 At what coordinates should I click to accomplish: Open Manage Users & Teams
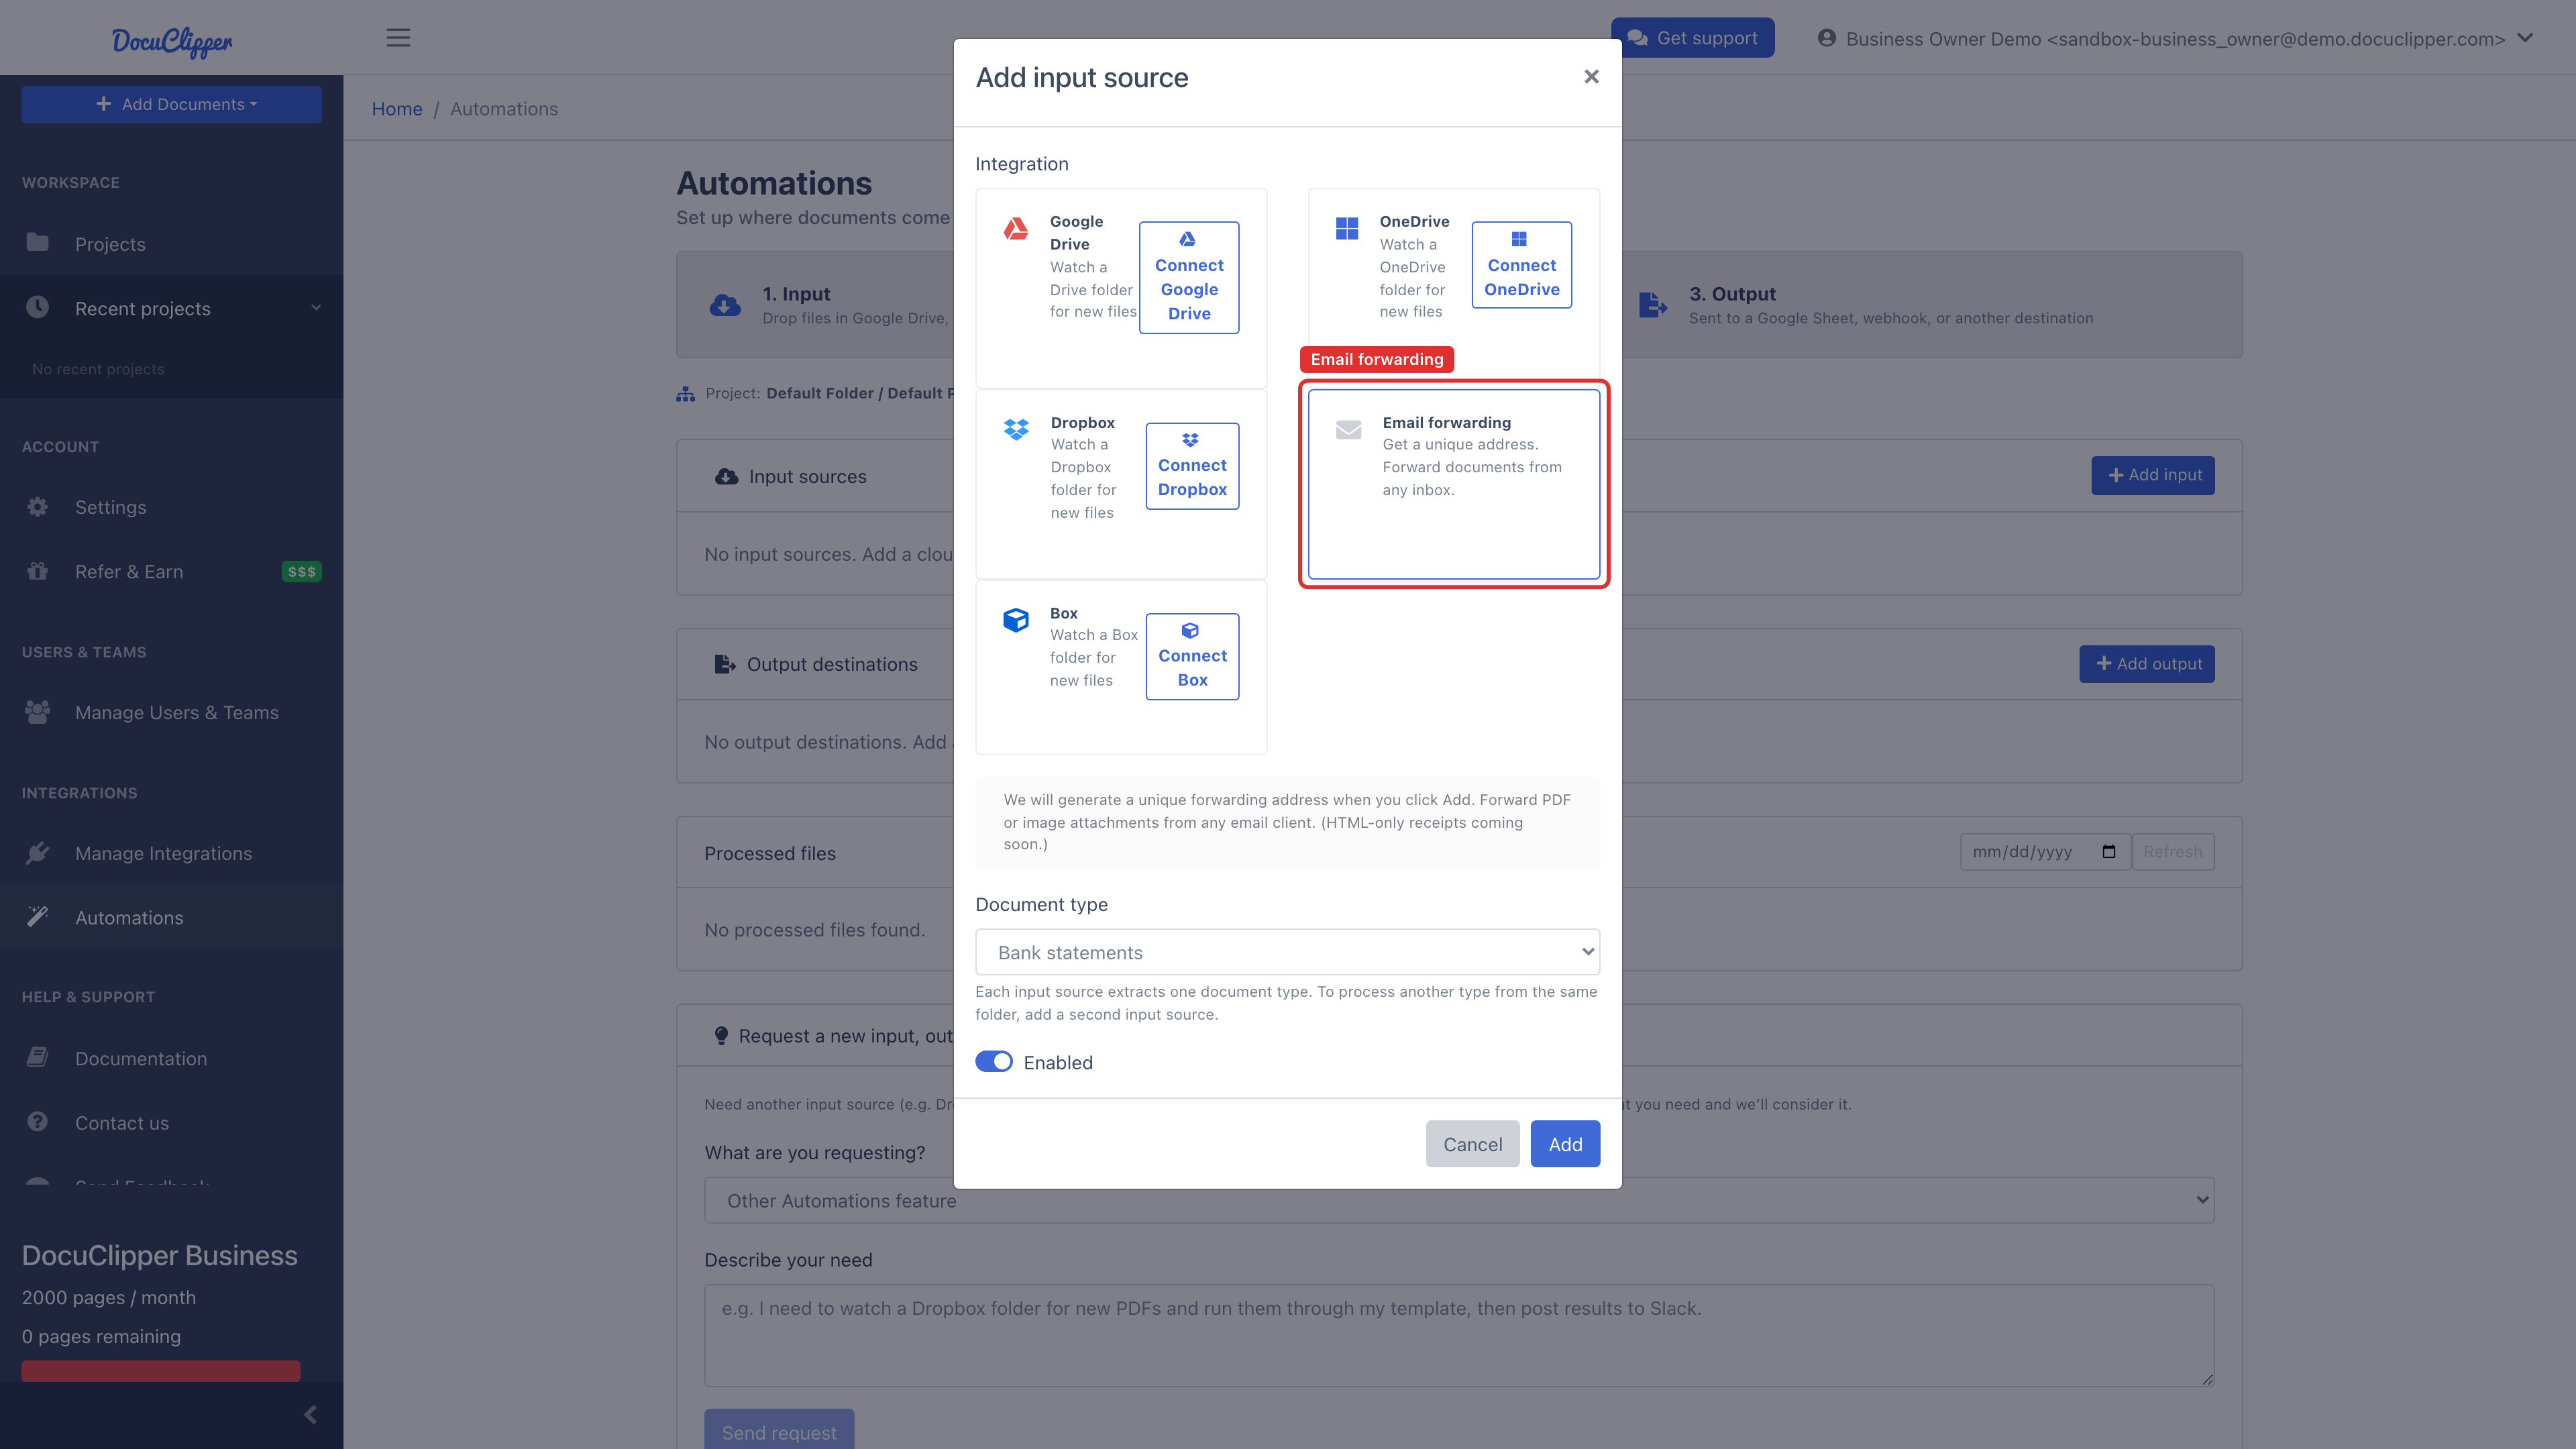(171, 712)
